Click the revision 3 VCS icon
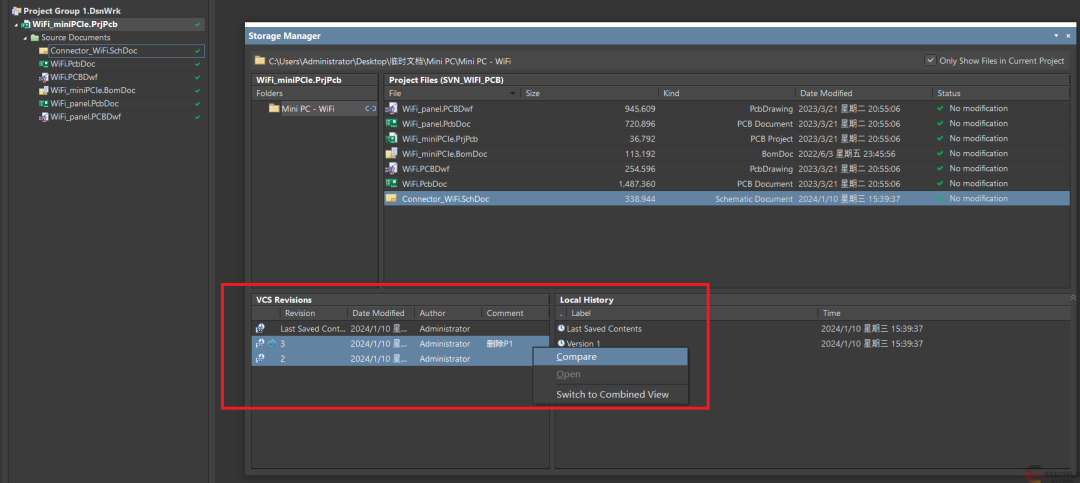Screen dimensions: 1080x483 (260, 343)
